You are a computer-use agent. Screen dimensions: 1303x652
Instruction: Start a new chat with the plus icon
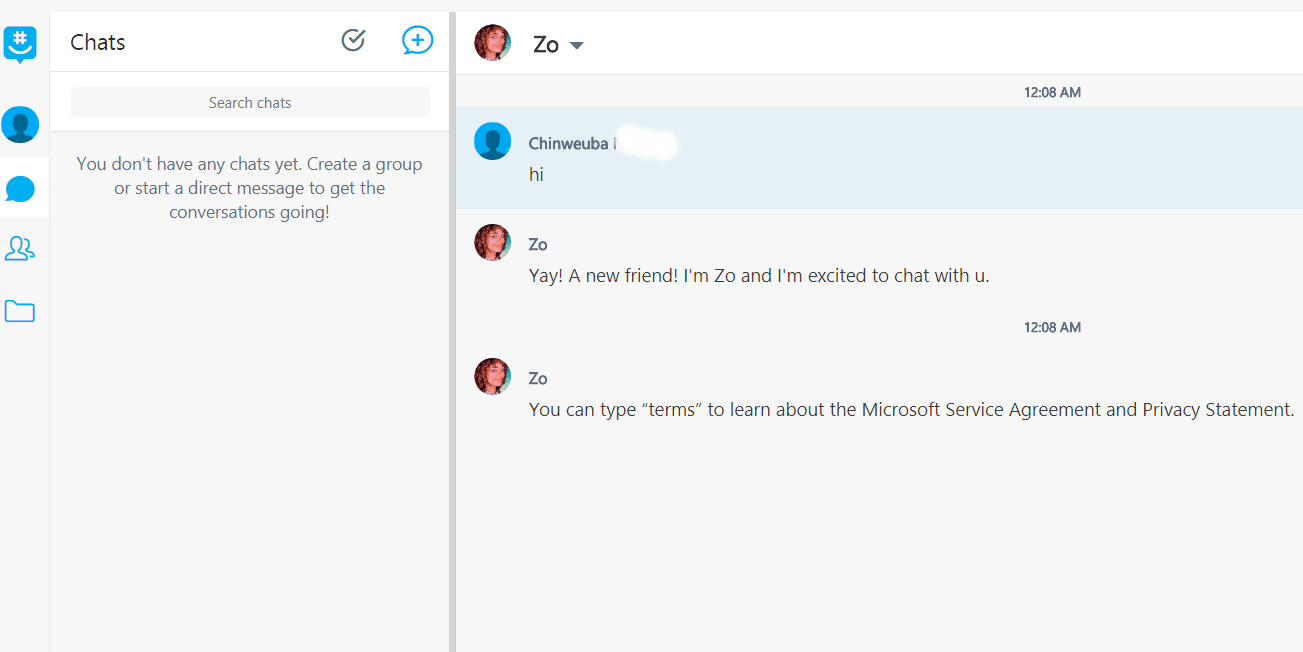(417, 40)
